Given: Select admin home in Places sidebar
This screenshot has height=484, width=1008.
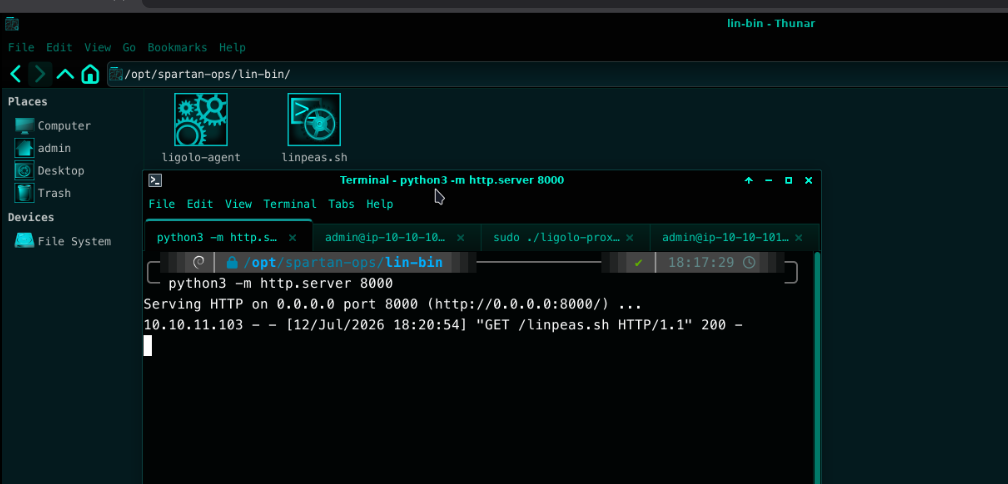Looking at the screenshot, I should (x=43, y=148).
